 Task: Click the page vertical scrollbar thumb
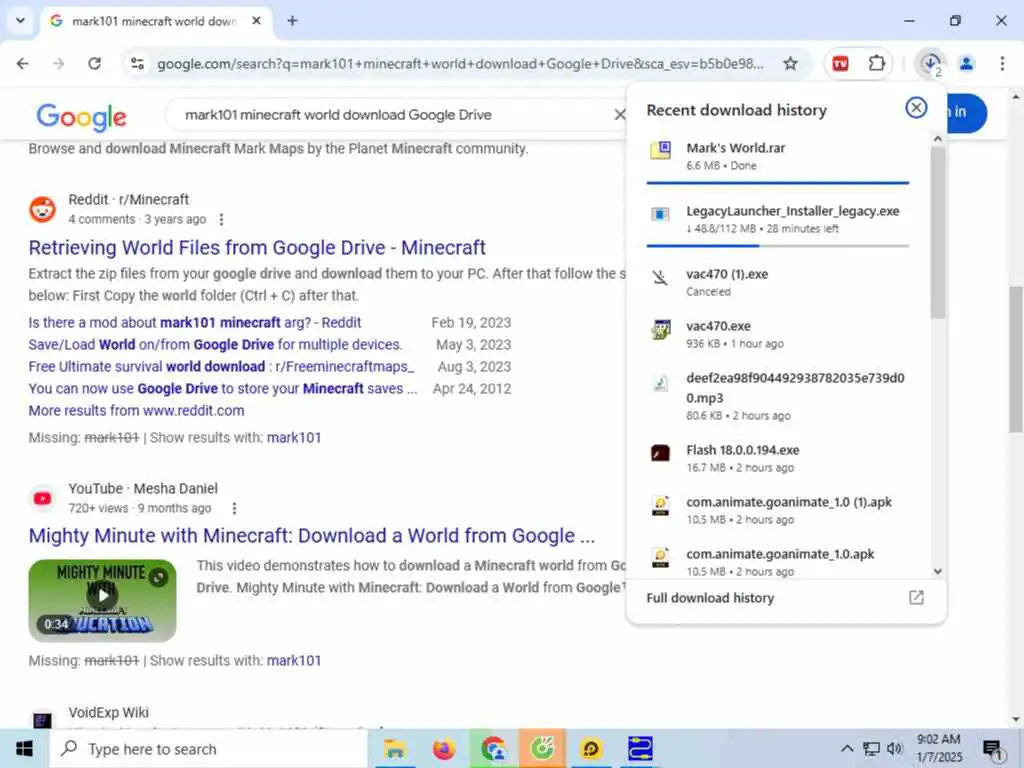click(1016, 359)
